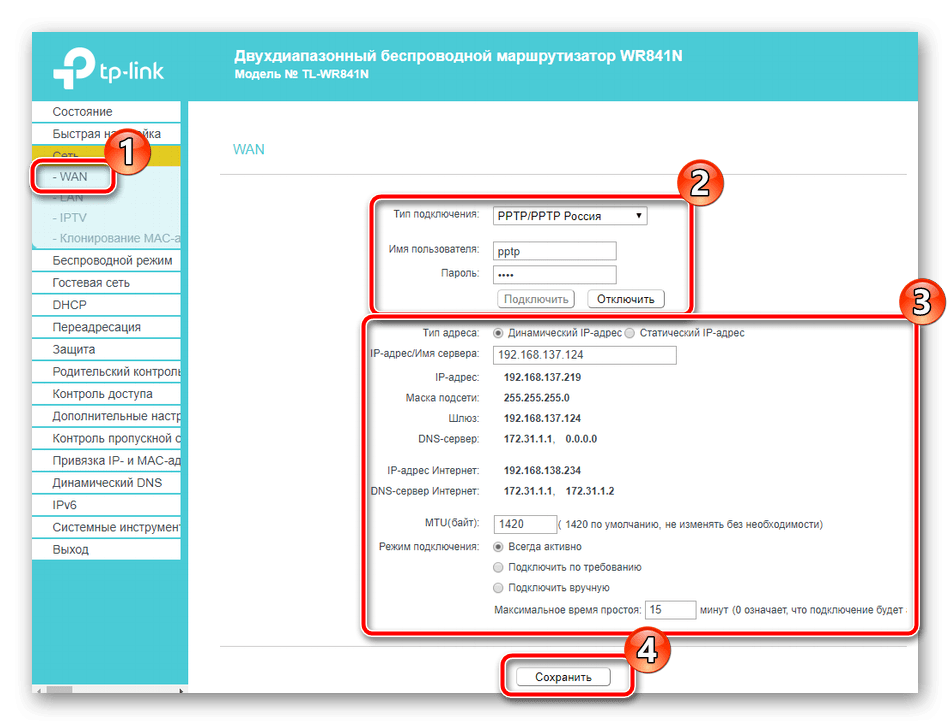
Task: Choose the Всегда активно connection mode
Action: click(499, 547)
